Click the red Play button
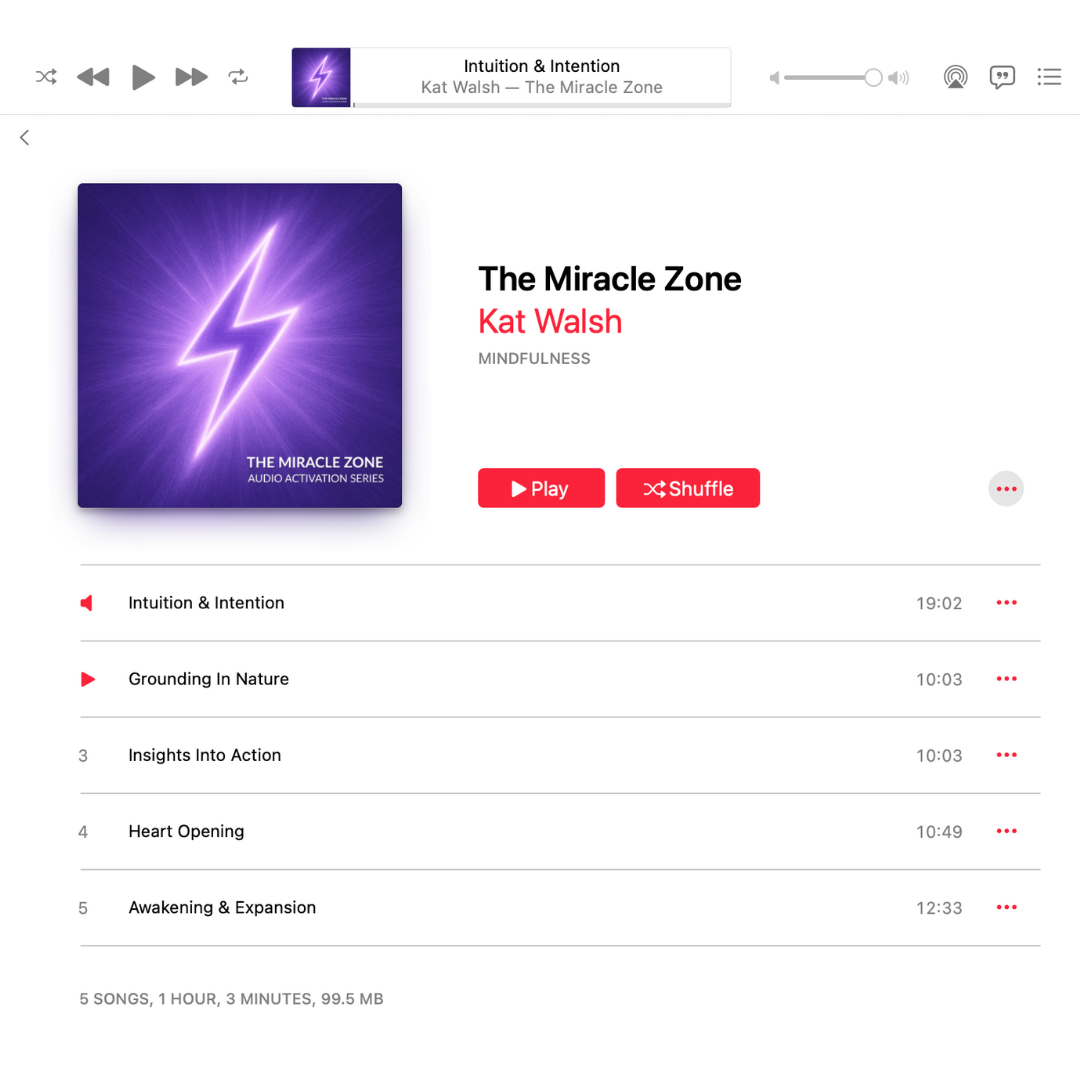 (x=541, y=488)
